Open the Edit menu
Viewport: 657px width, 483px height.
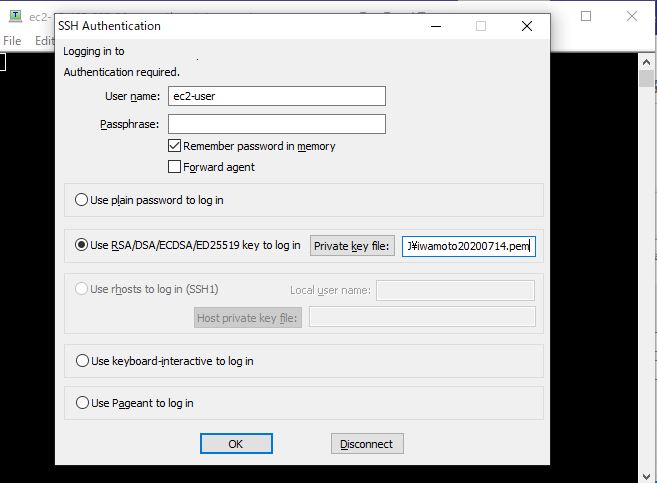coord(44,41)
